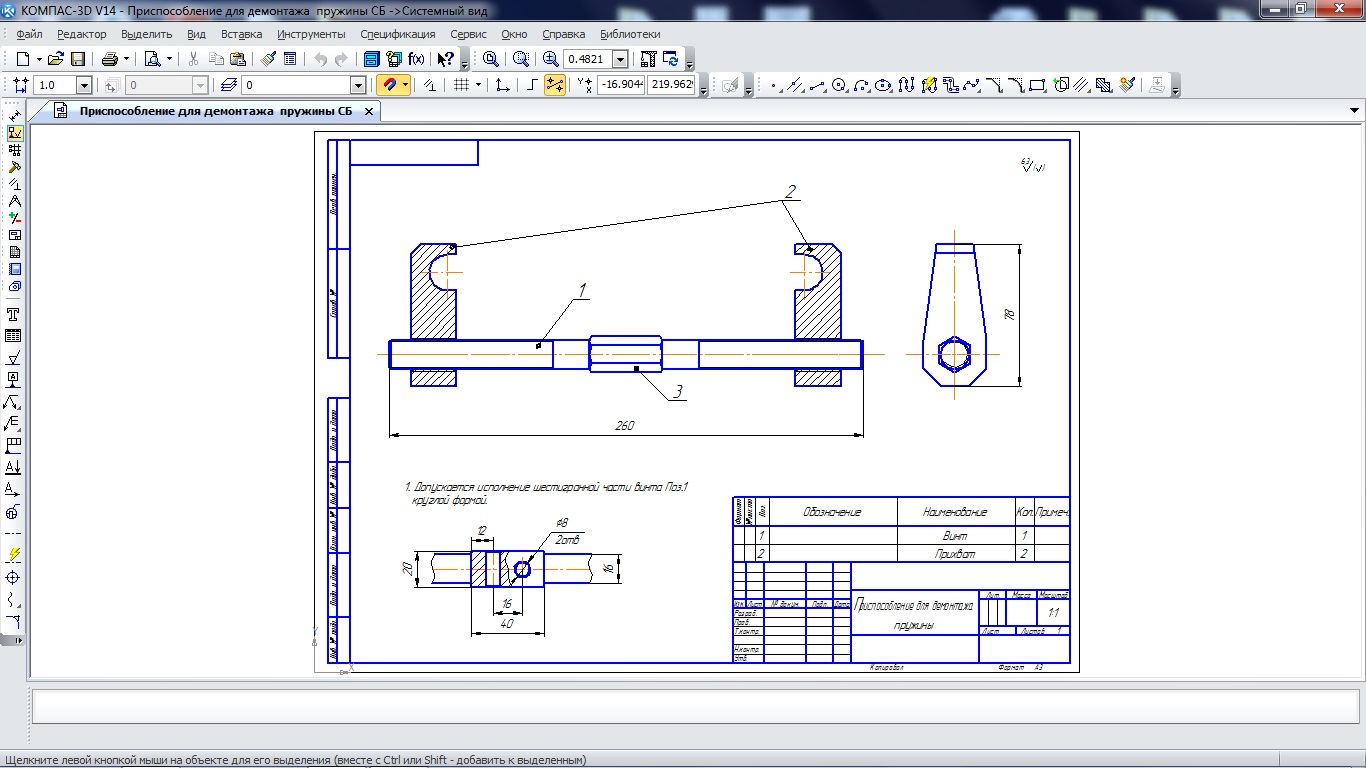Open the Окно menu
The height and width of the screenshot is (768, 1366).
point(515,34)
